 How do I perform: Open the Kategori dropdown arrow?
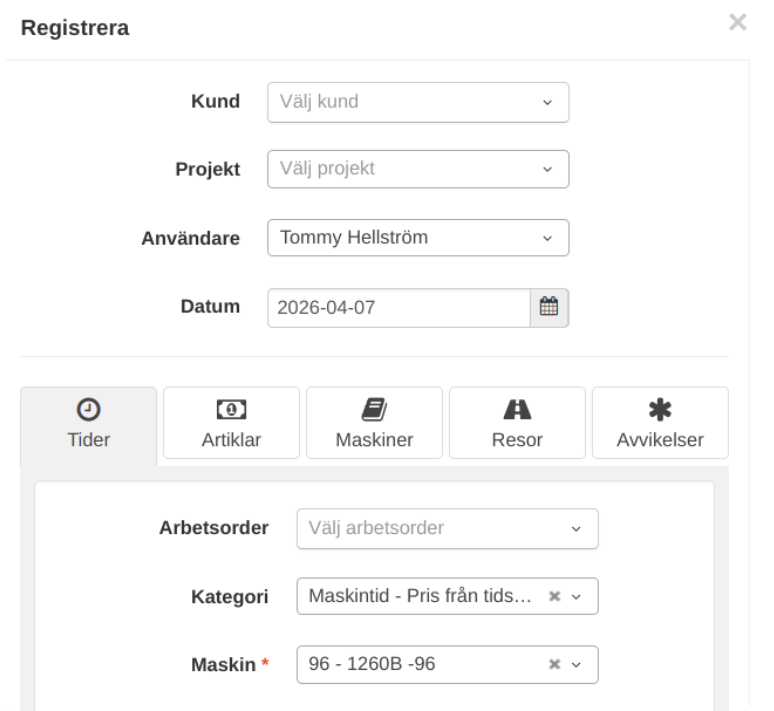pos(576,596)
